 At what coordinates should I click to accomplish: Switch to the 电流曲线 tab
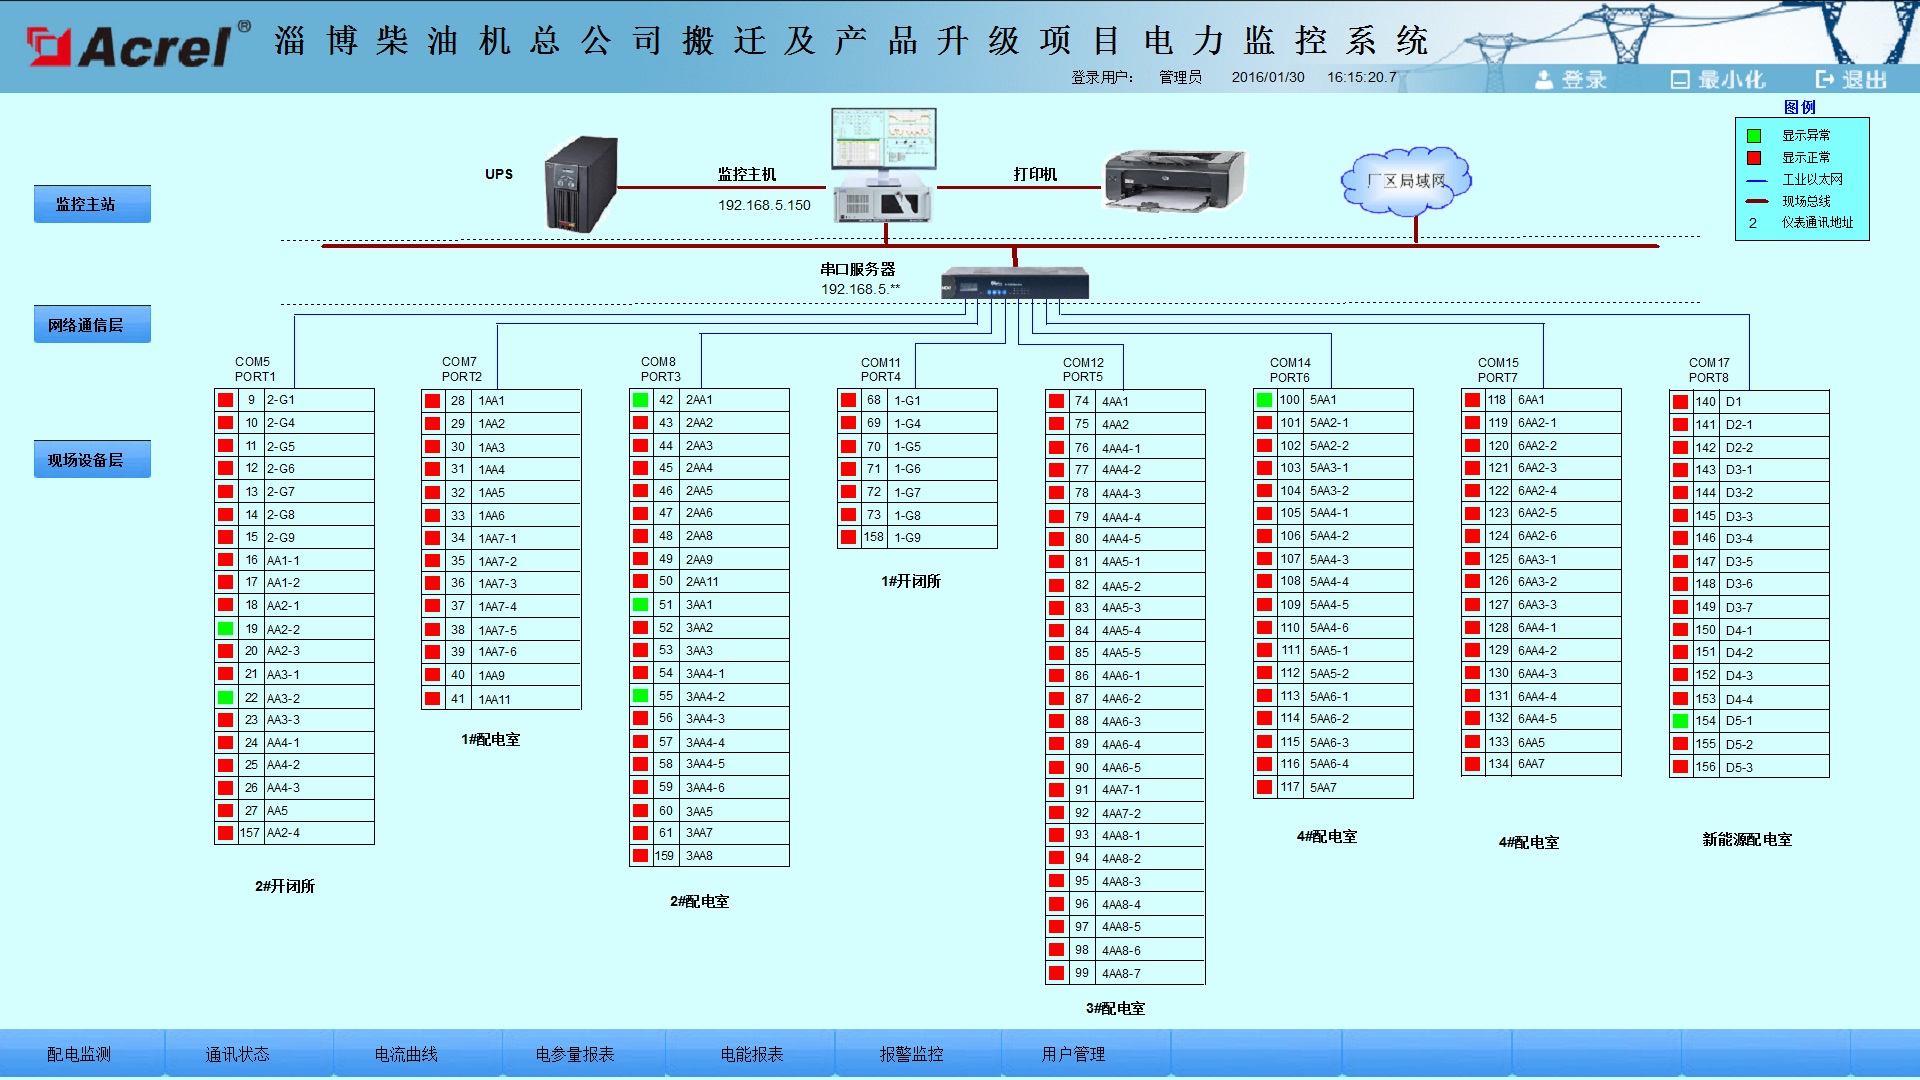coord(406,1054)
